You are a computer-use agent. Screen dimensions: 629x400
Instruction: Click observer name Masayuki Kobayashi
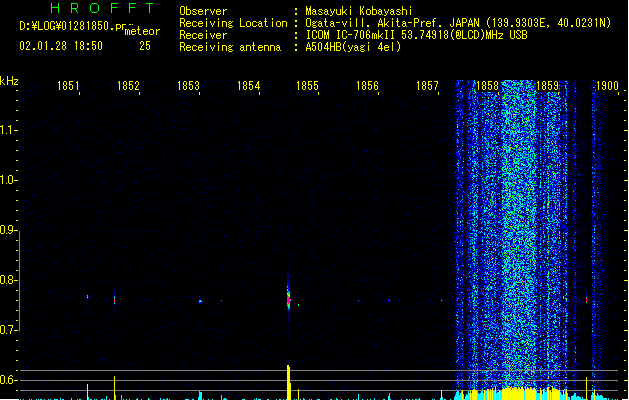359,11
